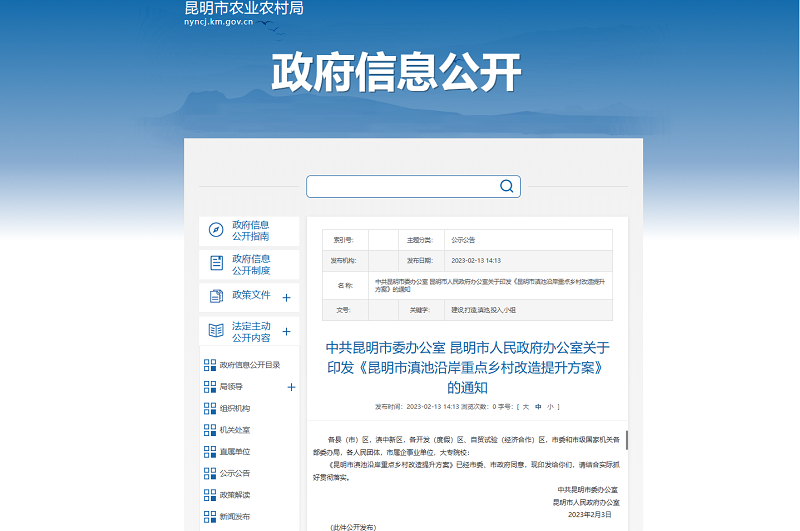Open the 直属单位 menu item

coord(235,452)
